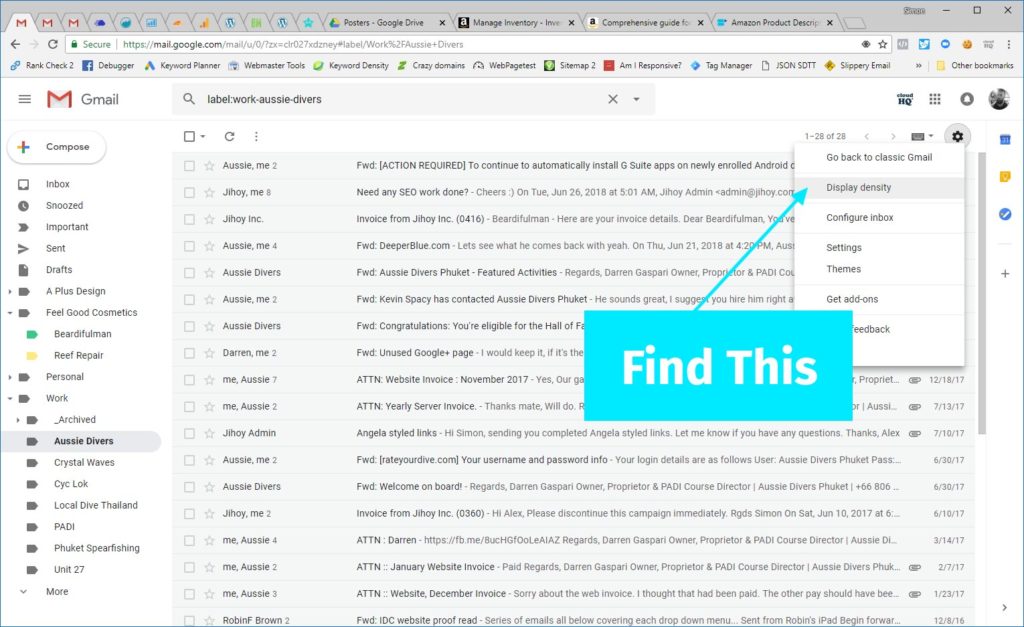Viewport: 1024px width, 627px height.
Task: Bookmark this page with the star icon
Action: point(883,44)
